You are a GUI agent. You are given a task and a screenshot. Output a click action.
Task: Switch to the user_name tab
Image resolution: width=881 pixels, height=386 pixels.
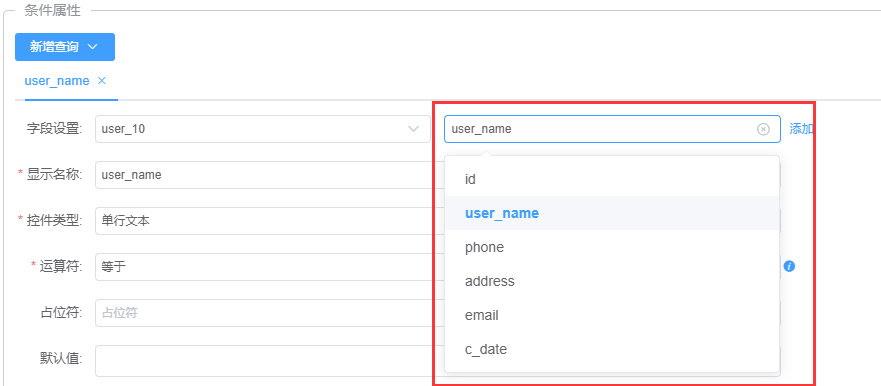coord(57,81)
